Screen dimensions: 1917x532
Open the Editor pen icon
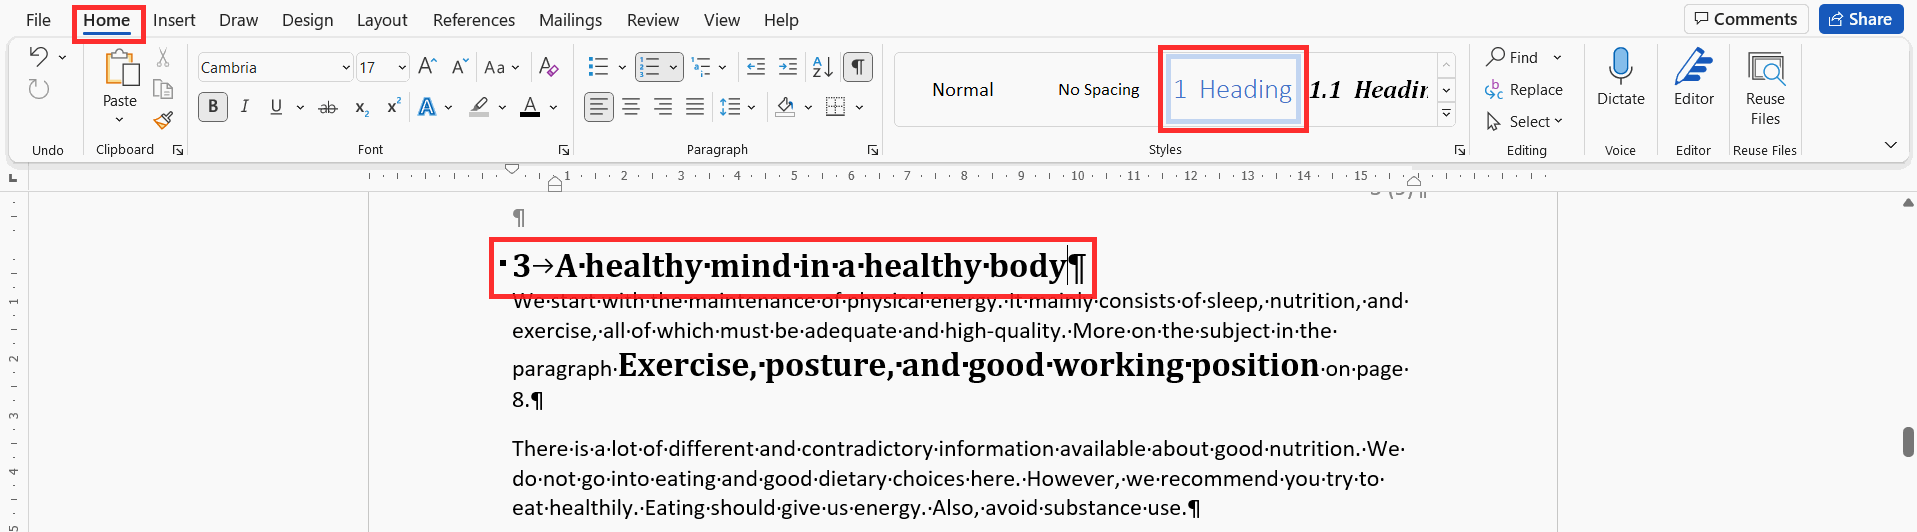tap(1693, 66)
